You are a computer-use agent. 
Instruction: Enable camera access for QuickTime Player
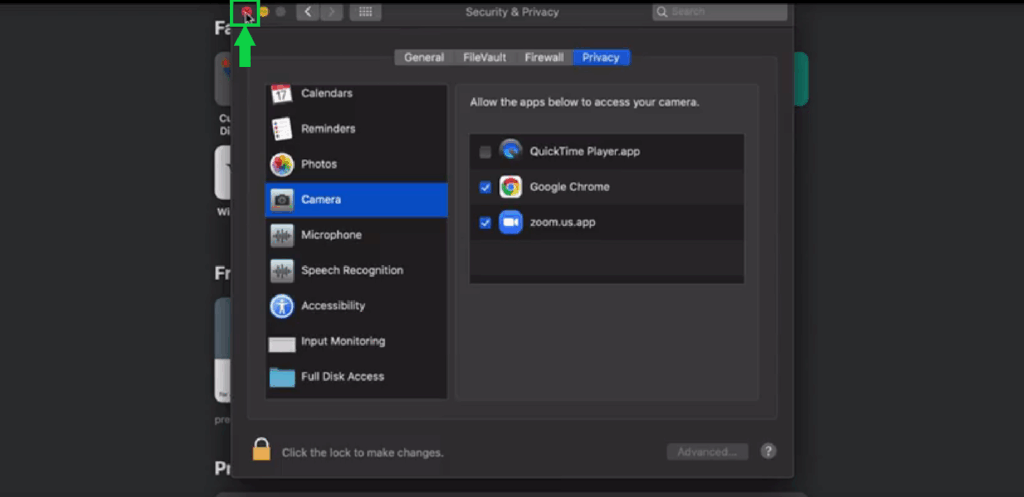pos(485,152)
